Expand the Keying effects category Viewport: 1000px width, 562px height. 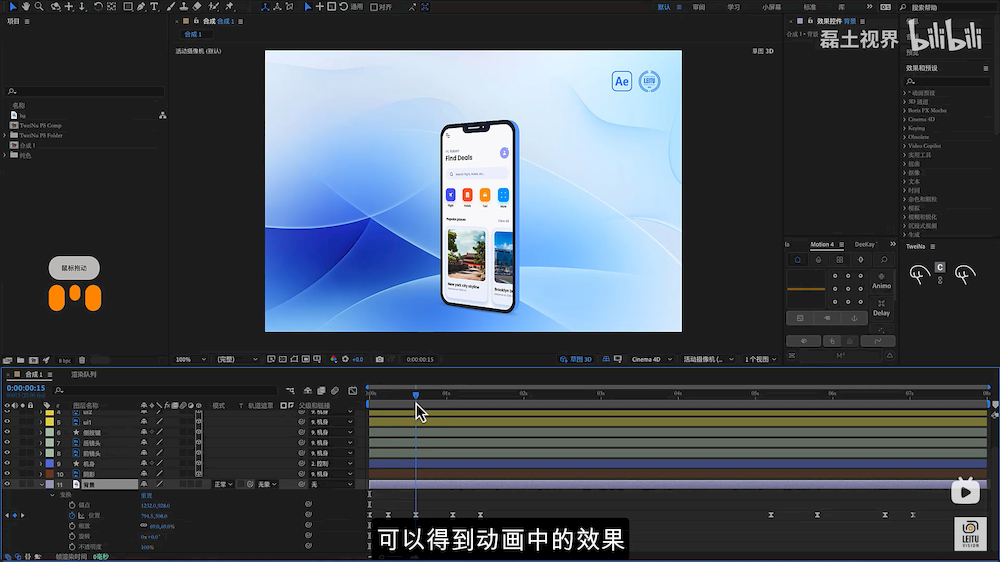(x=916, y=128)
